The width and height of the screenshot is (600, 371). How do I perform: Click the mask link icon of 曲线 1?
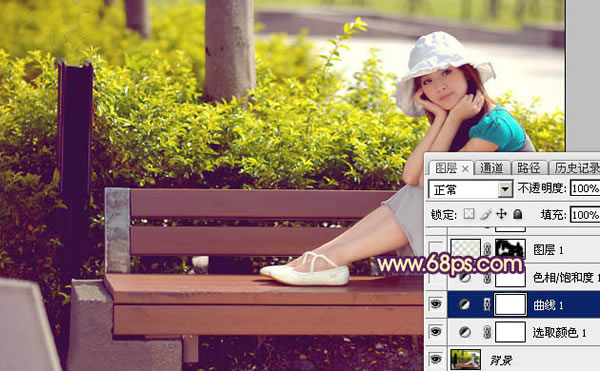pos(487,304)
